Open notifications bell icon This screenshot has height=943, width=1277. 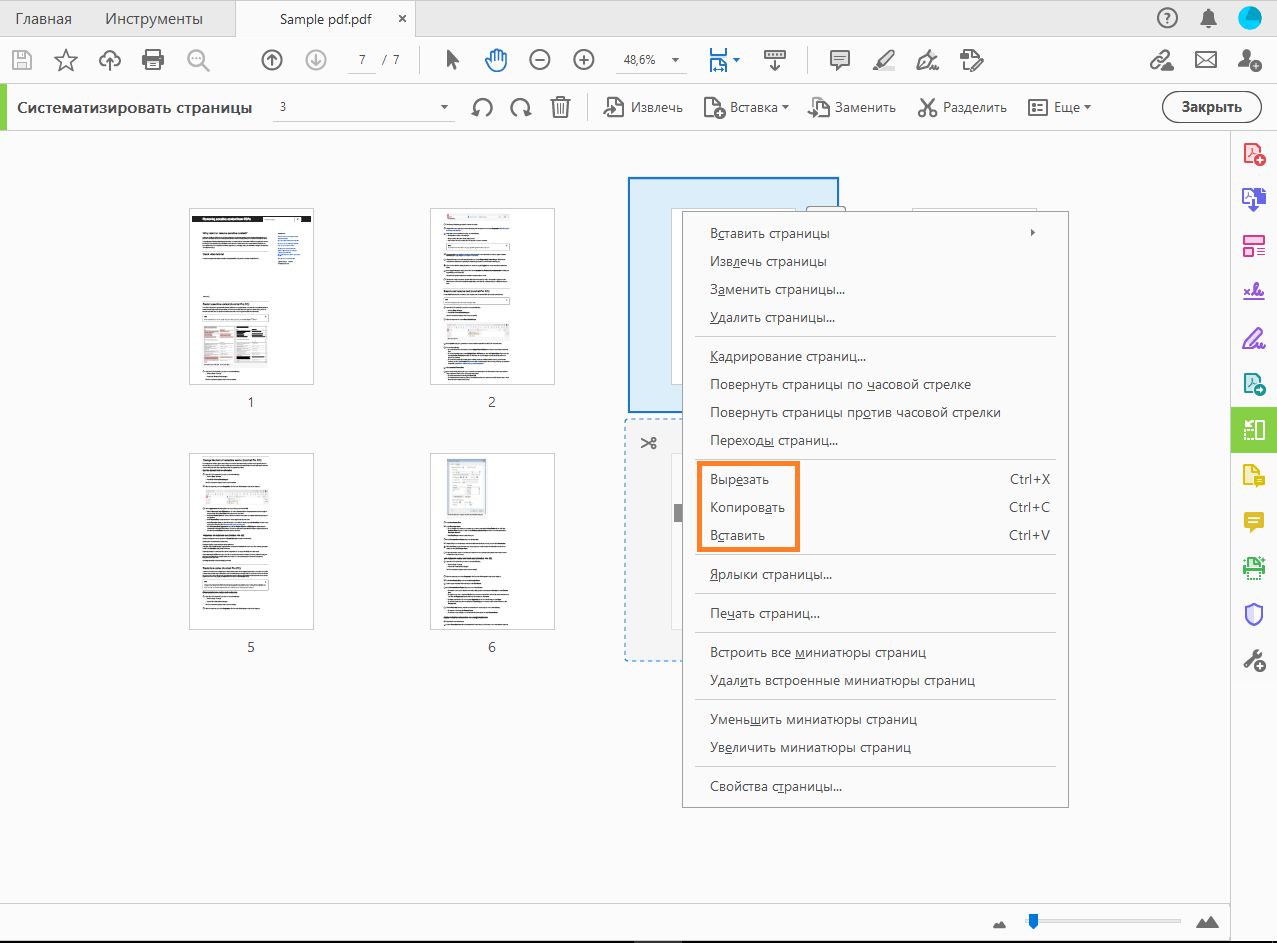(1209, 18)
